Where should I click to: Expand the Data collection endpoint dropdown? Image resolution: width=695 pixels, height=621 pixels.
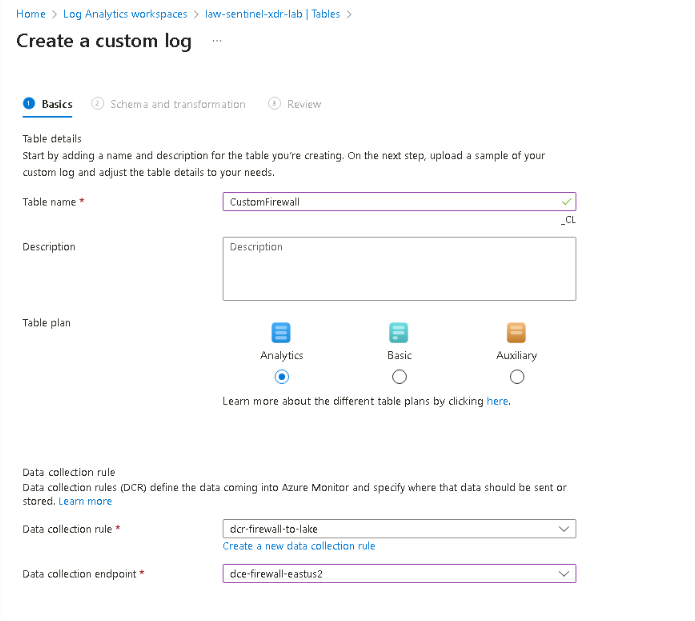point(399,574)
